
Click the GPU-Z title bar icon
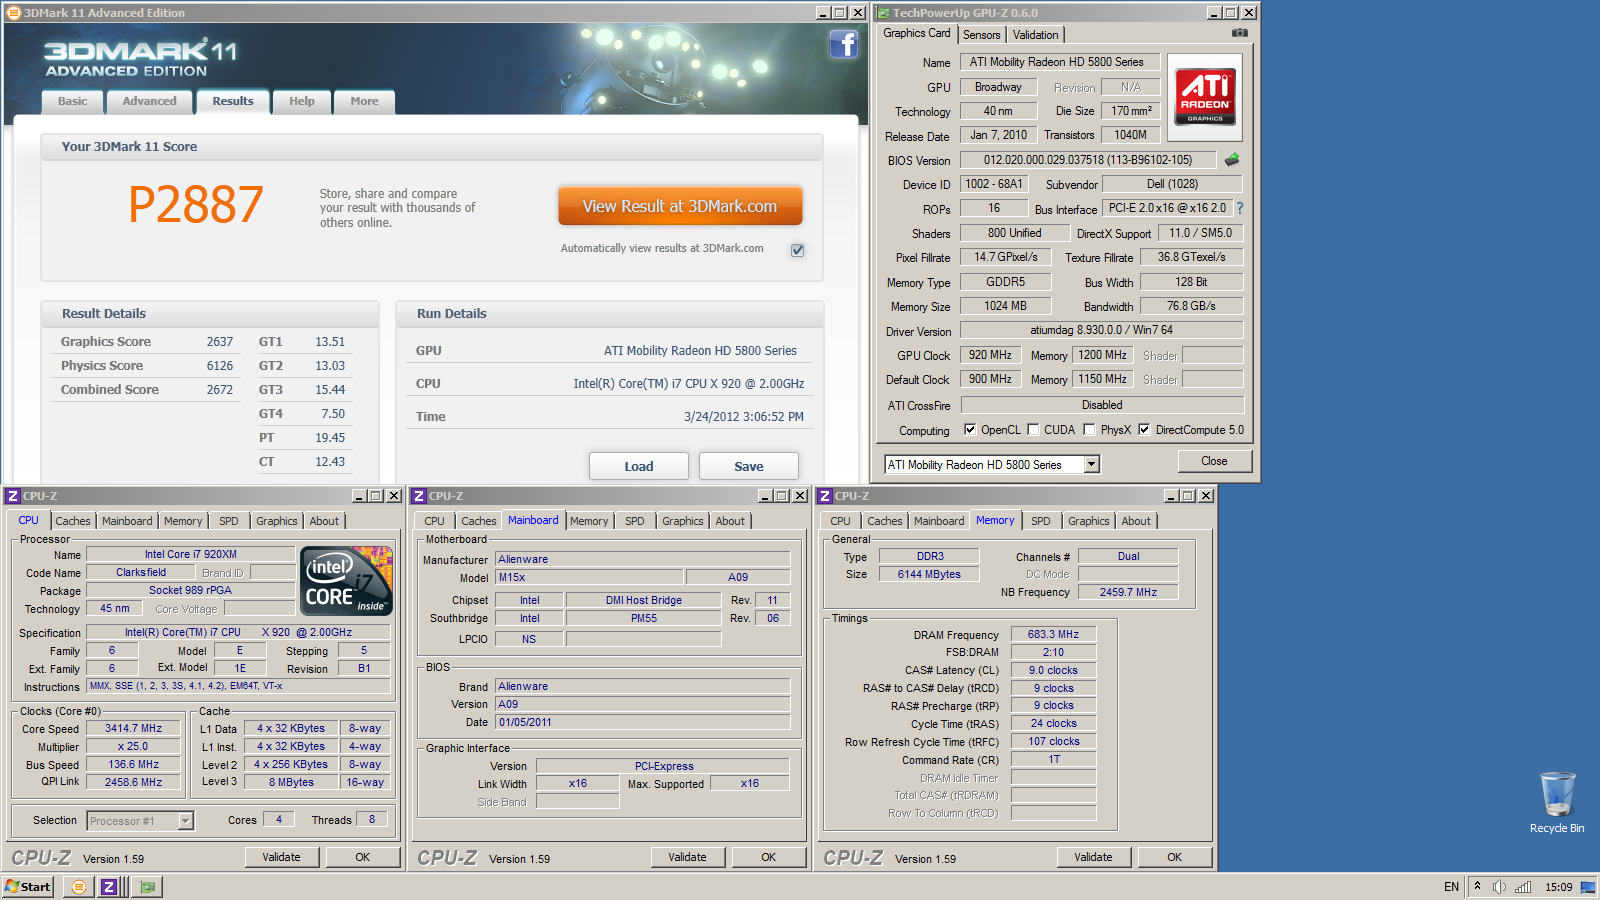883,13
